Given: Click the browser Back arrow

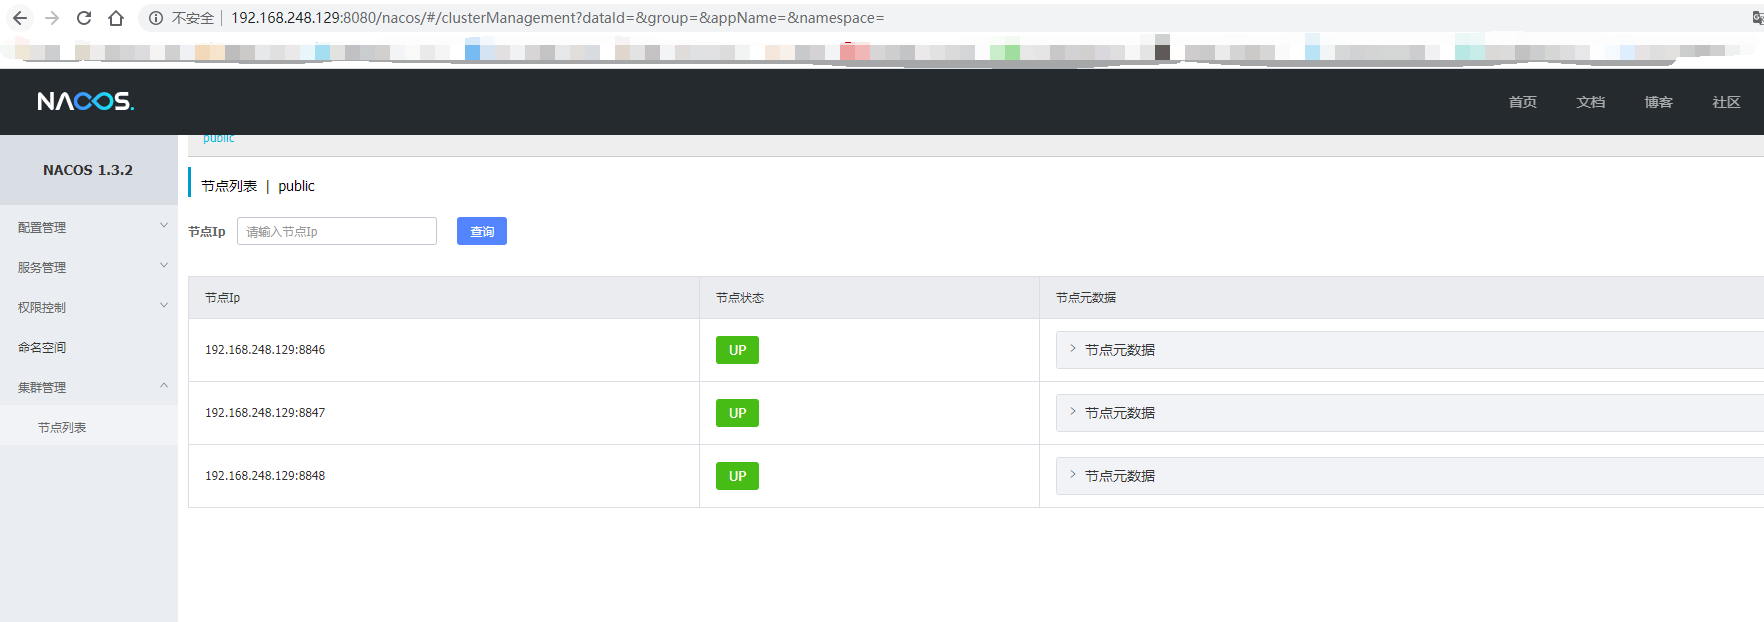Looking at the screenshot, I should (20, 18).
